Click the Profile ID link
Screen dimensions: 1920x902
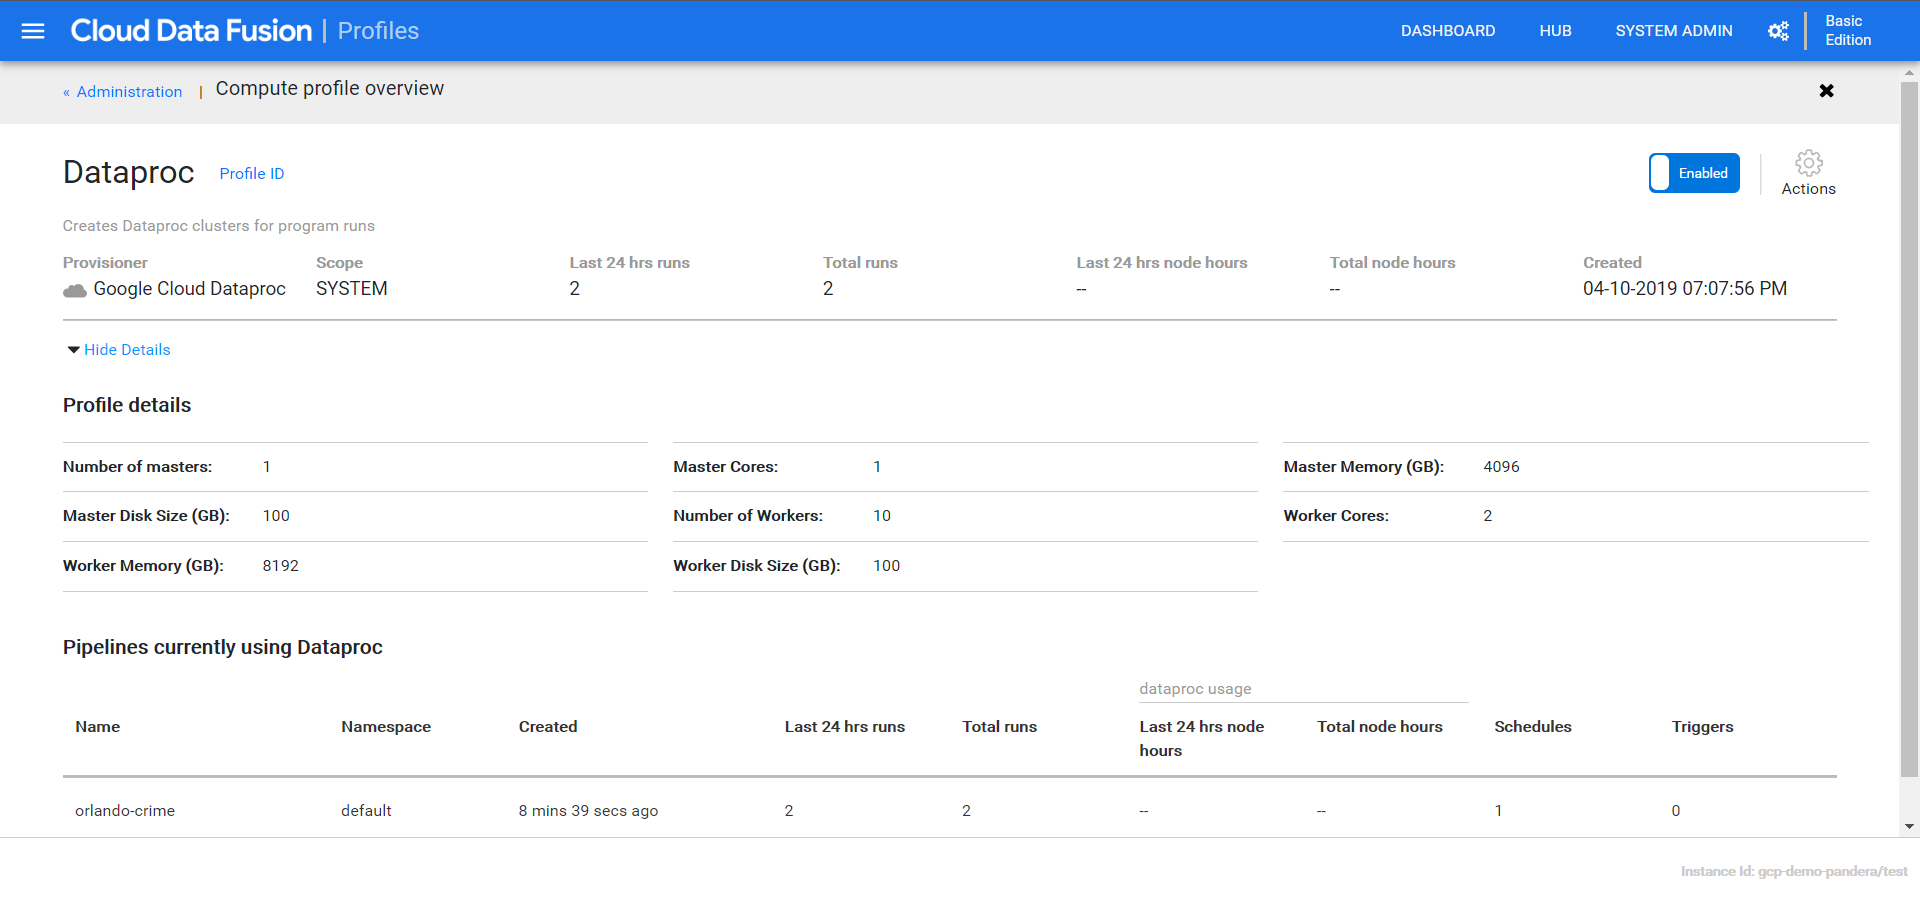pyautogui.click(x=252, y=174)
